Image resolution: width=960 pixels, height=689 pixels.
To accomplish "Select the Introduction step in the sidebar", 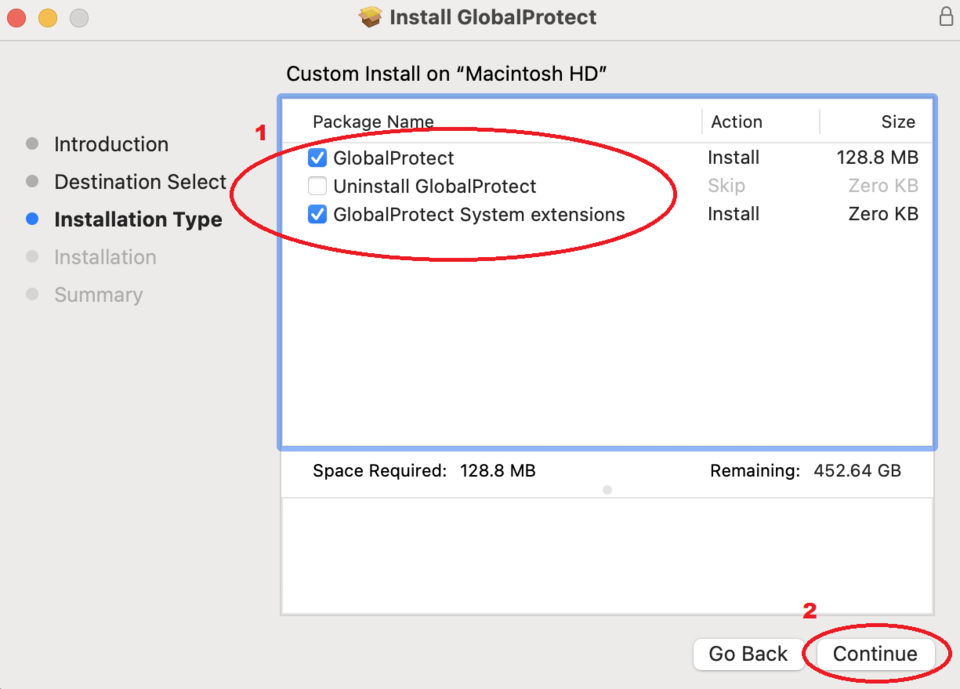I will point(111,144).
